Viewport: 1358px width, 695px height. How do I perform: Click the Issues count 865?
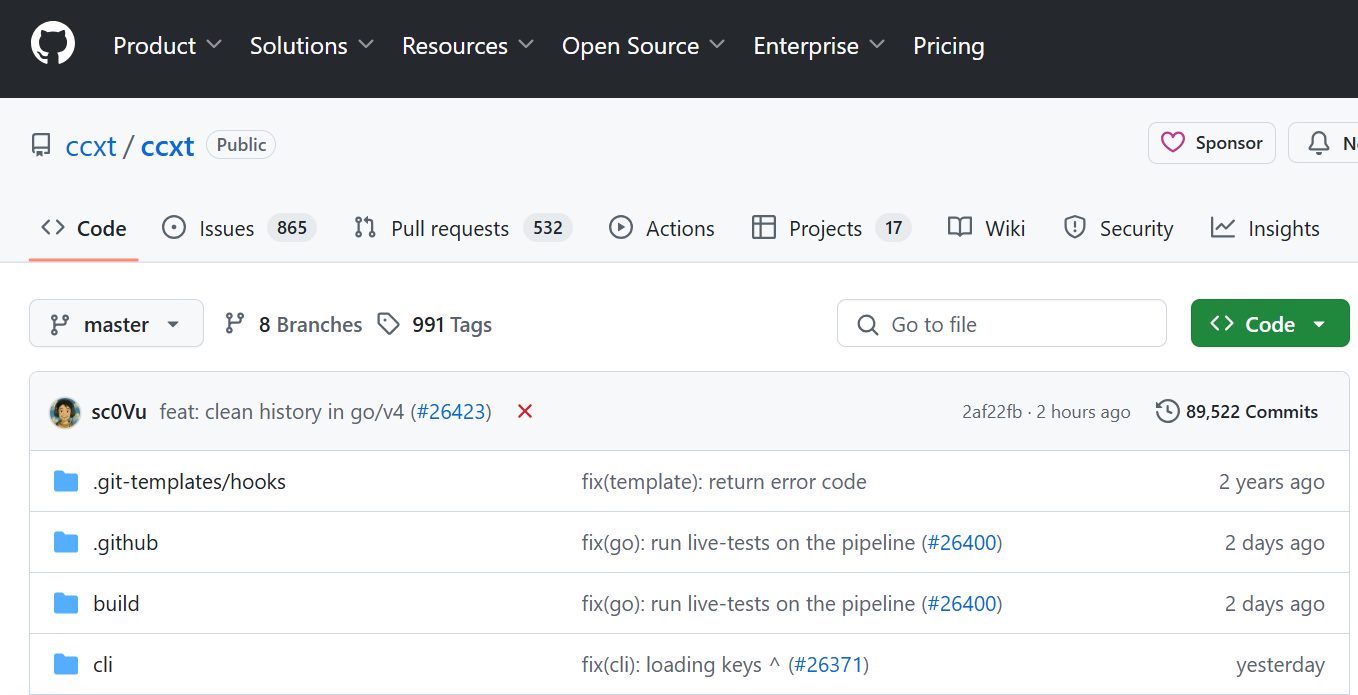[292, 228]
